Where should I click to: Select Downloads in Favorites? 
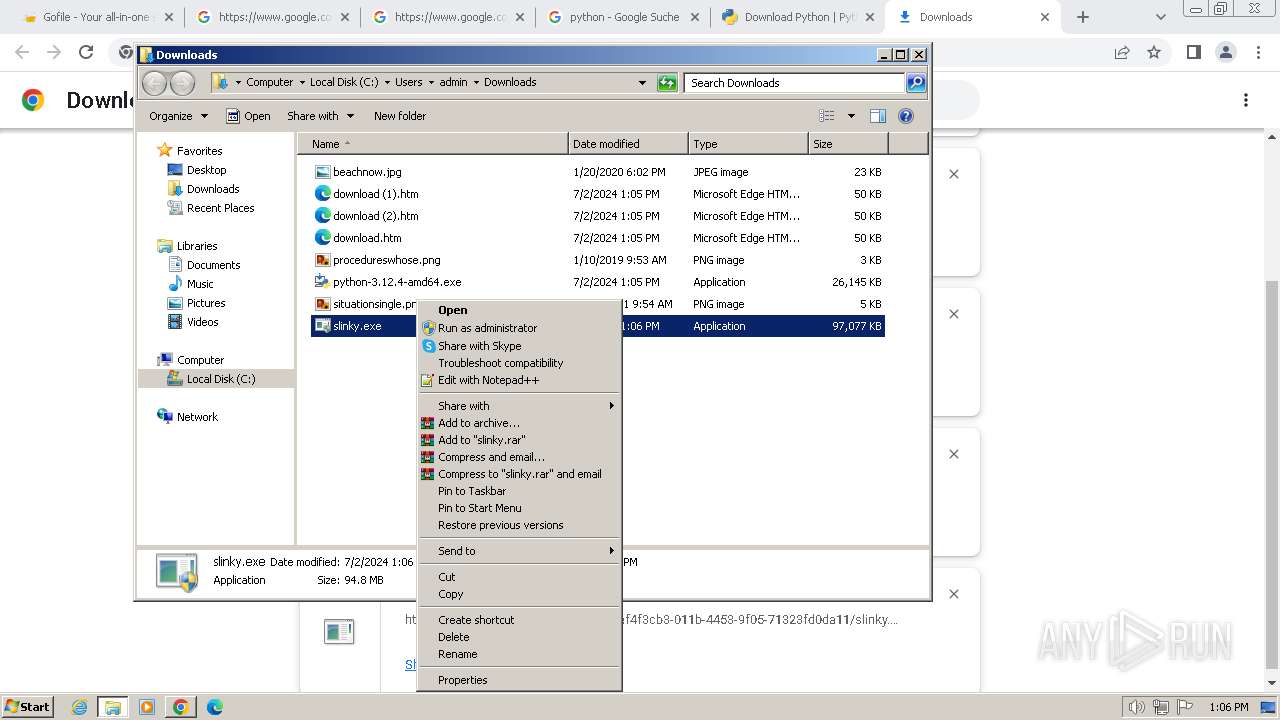(x=213, y=189)
